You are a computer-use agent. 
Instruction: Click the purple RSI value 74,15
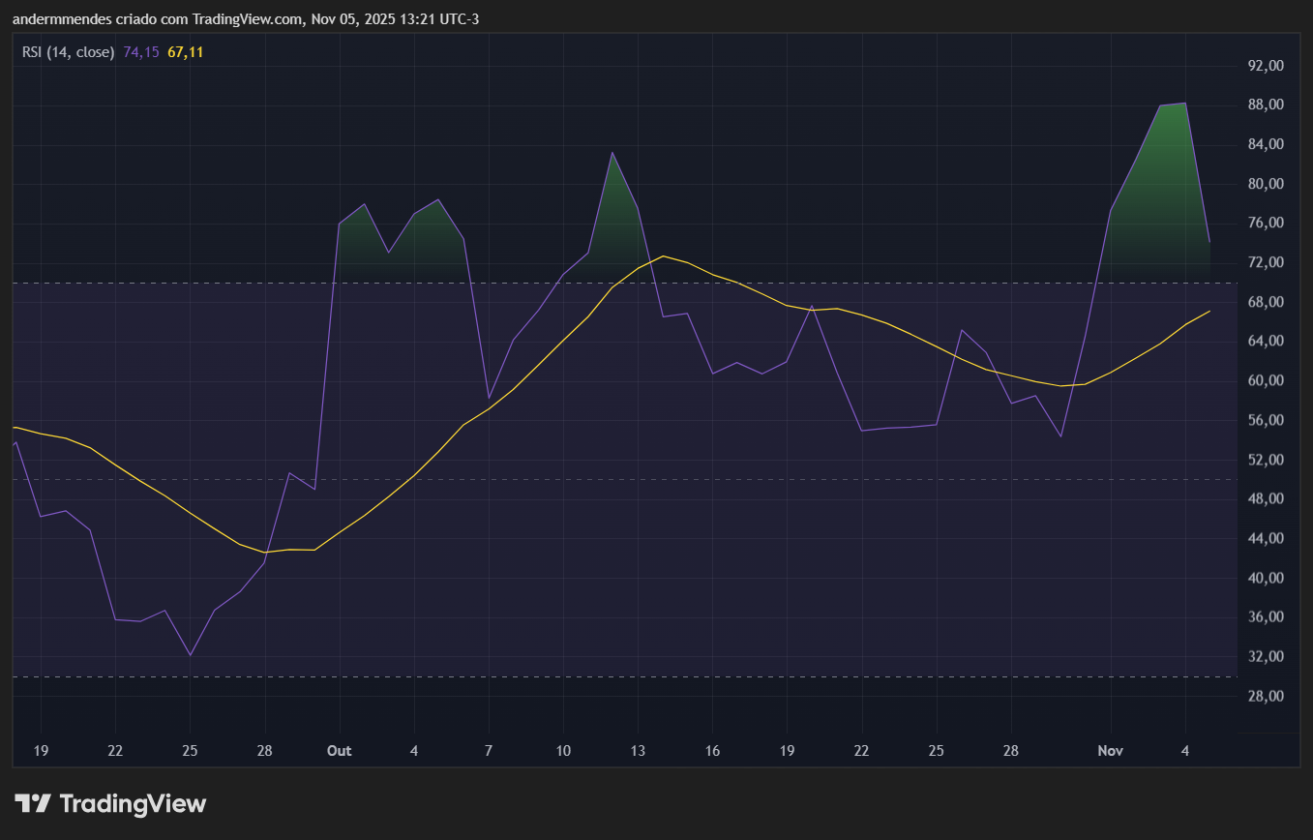[x=141, y=52]
